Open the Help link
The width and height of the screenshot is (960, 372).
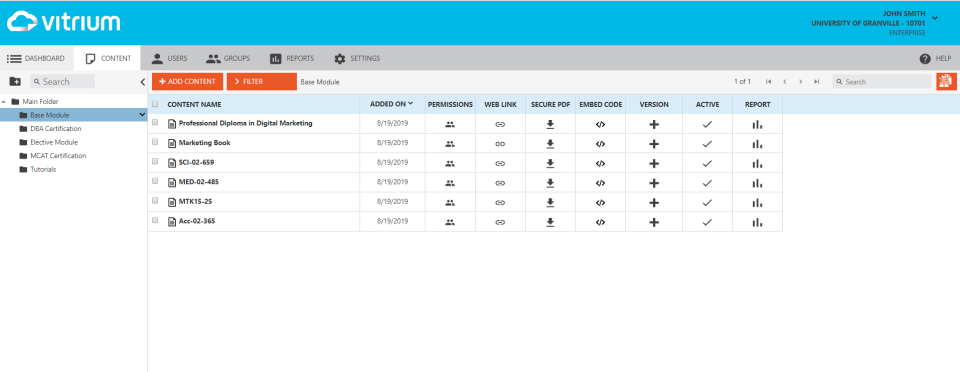936,59
